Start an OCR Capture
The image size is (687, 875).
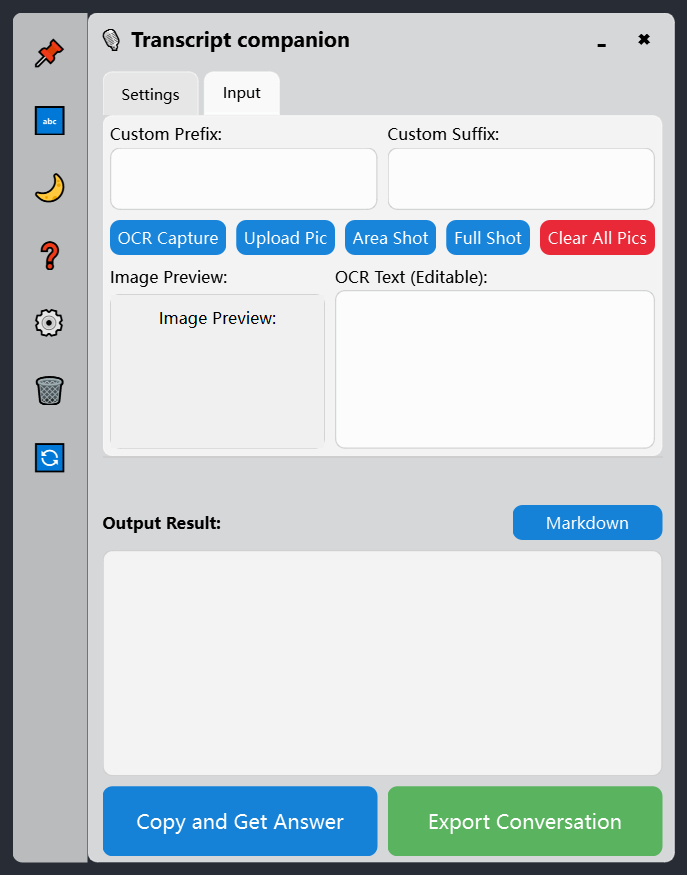pyautogui.click(x=167, y=237)
